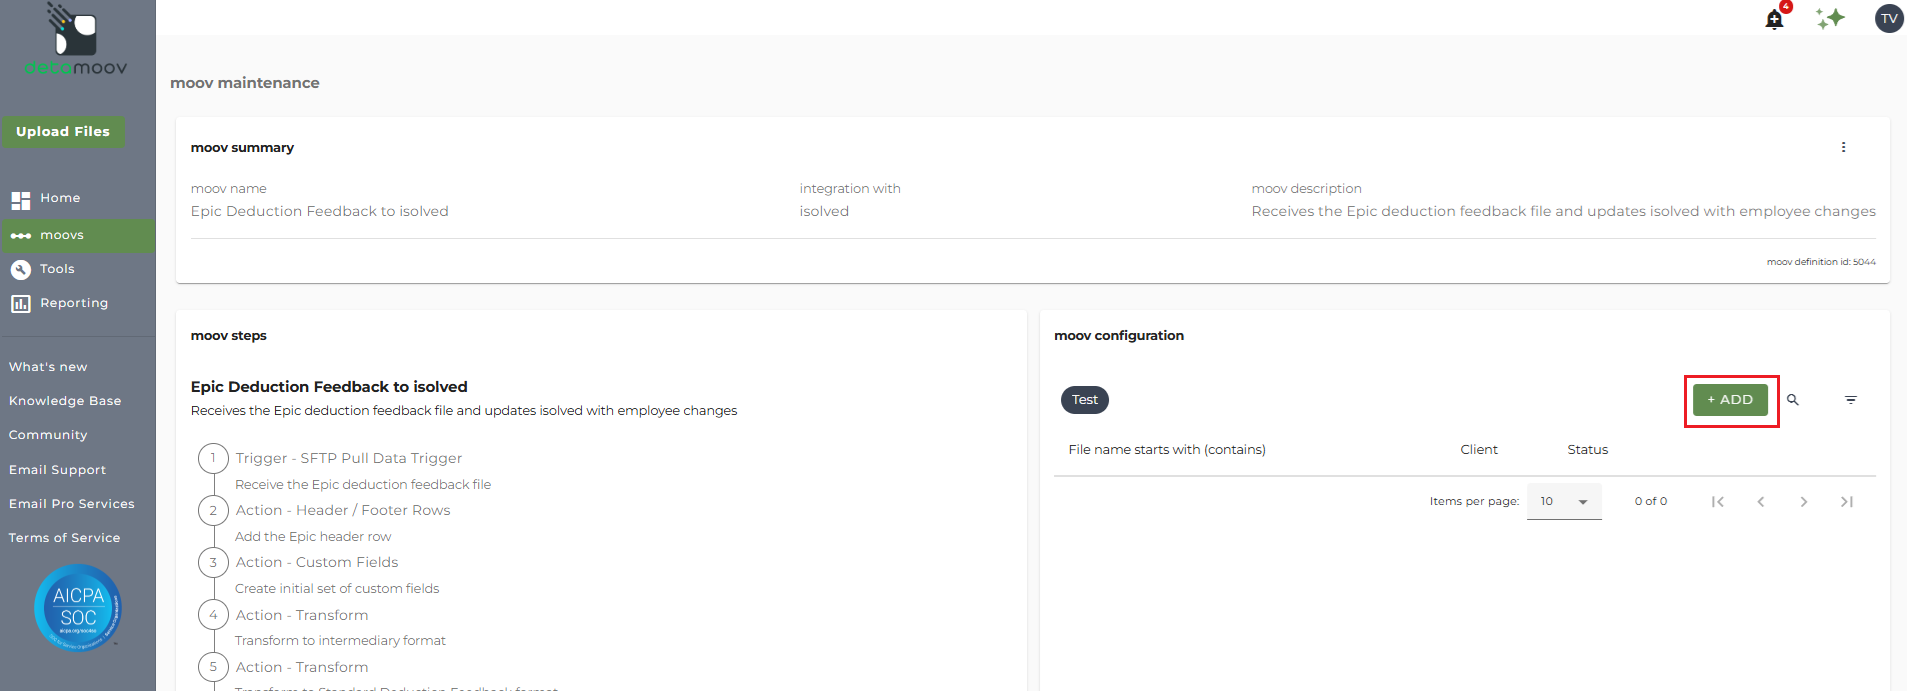Open step 5 Action - Transform

click(x=302, y=667)
